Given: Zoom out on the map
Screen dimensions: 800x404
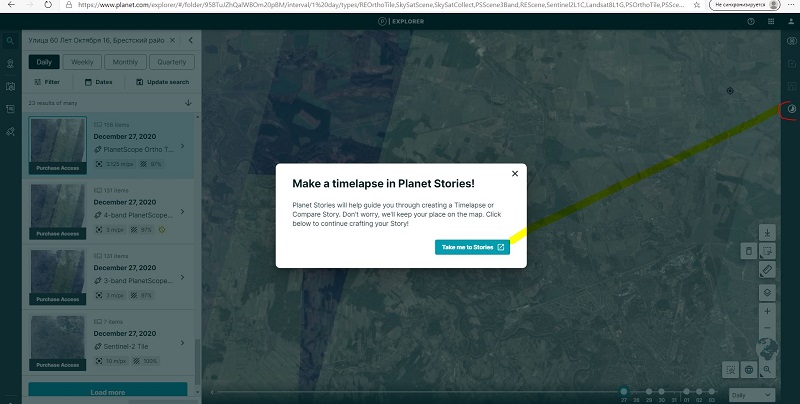Looking at the screenshot, I should 767,328.
